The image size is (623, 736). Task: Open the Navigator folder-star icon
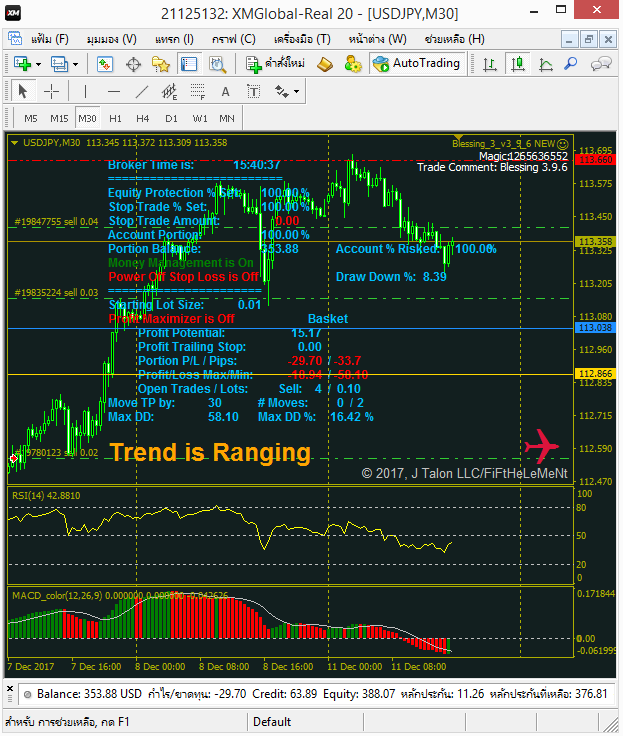click(161, 64)
